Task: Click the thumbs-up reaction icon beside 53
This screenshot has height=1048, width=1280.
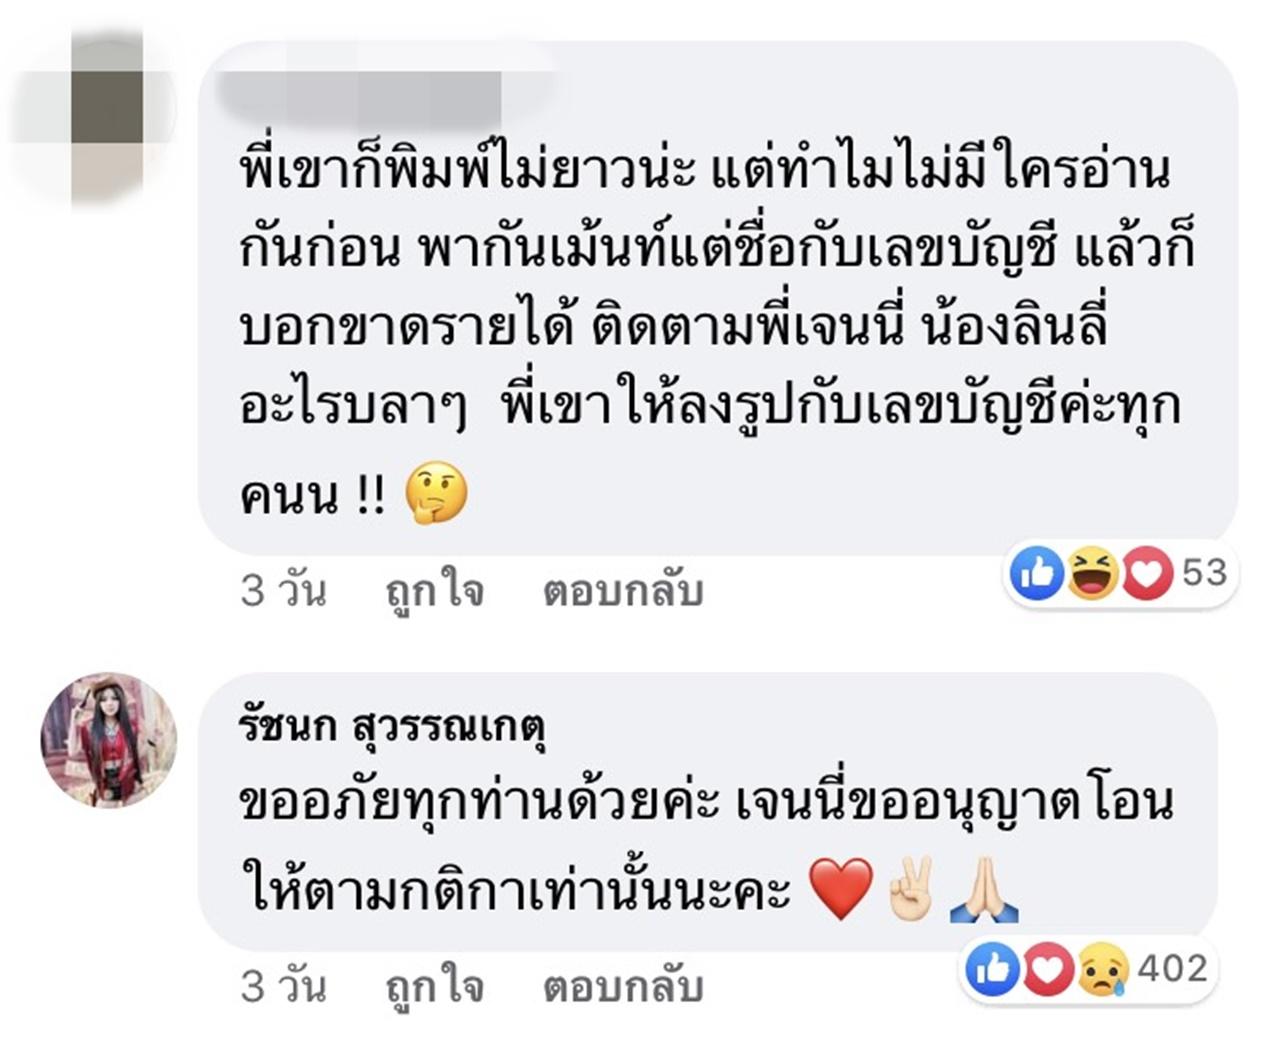Action: coord(1037,574)
